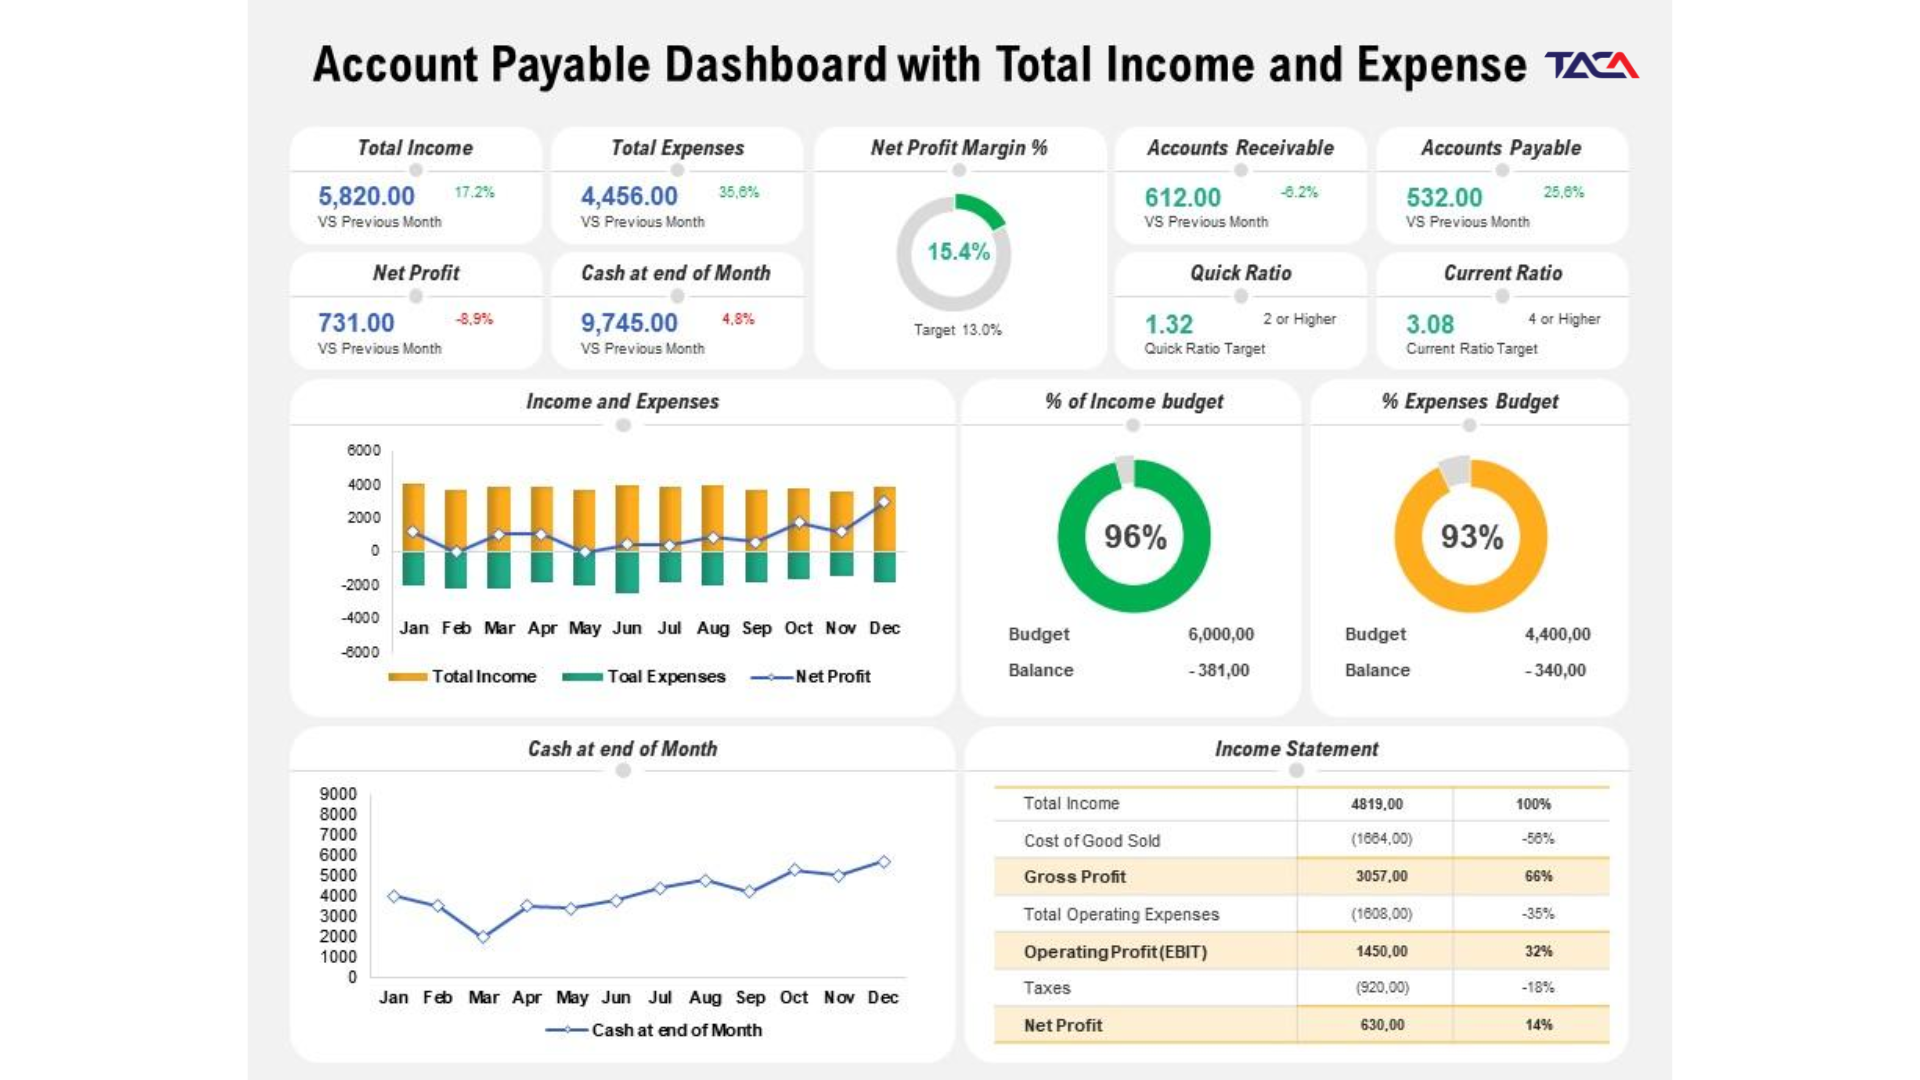Screen dimensions: 1920x1080
Task: Select the Gross Profit row label
Action: click(1075, 877)
